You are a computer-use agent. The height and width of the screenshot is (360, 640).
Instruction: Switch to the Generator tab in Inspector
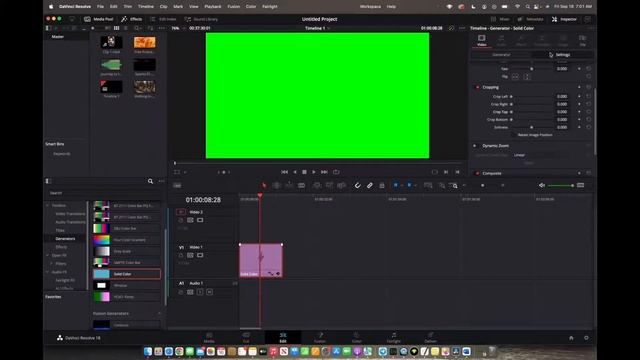[501, 55]
